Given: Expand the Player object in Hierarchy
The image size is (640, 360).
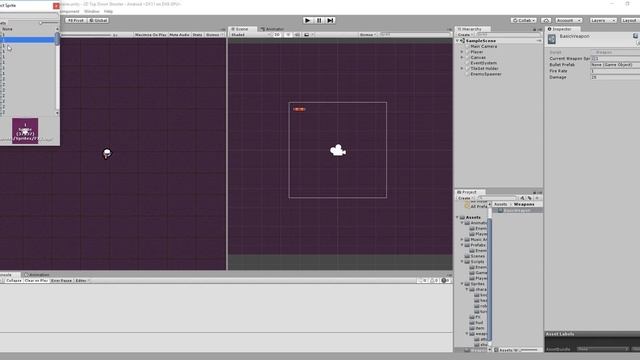Looking at the screenshot, I should pyautogui.click(x=462, y=52).
